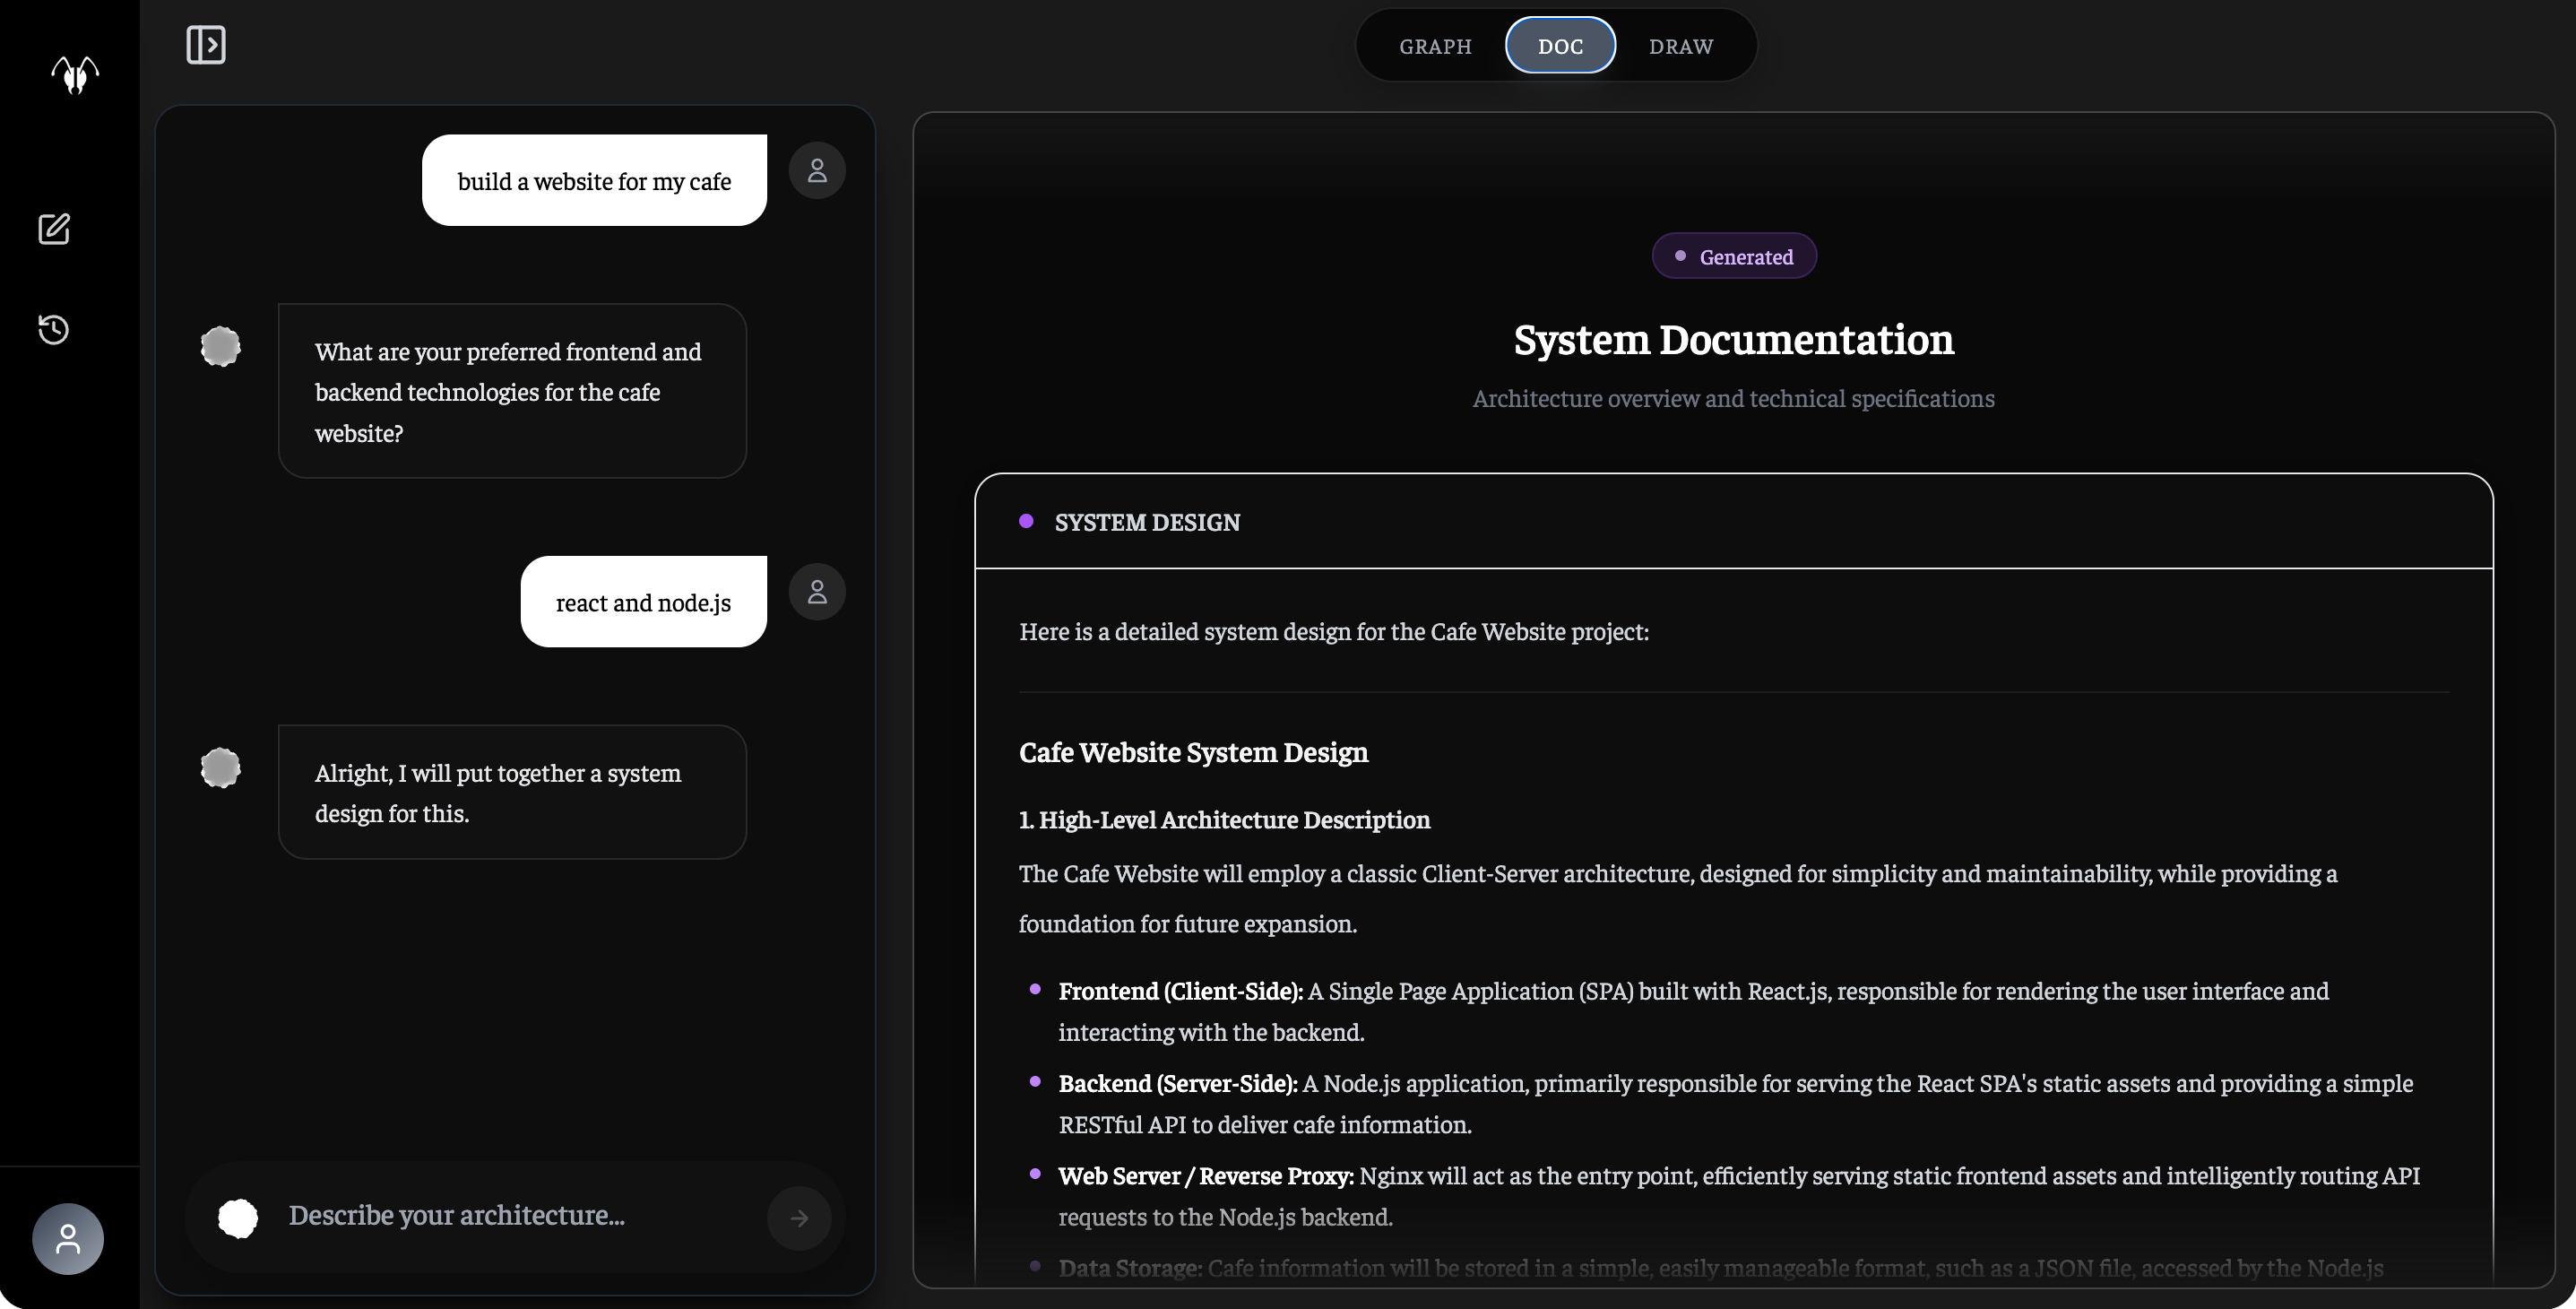Image resolution: width=2576 pixels, height=1309 pixels.
Task: Click the send arrow button
Action: 798,1217
